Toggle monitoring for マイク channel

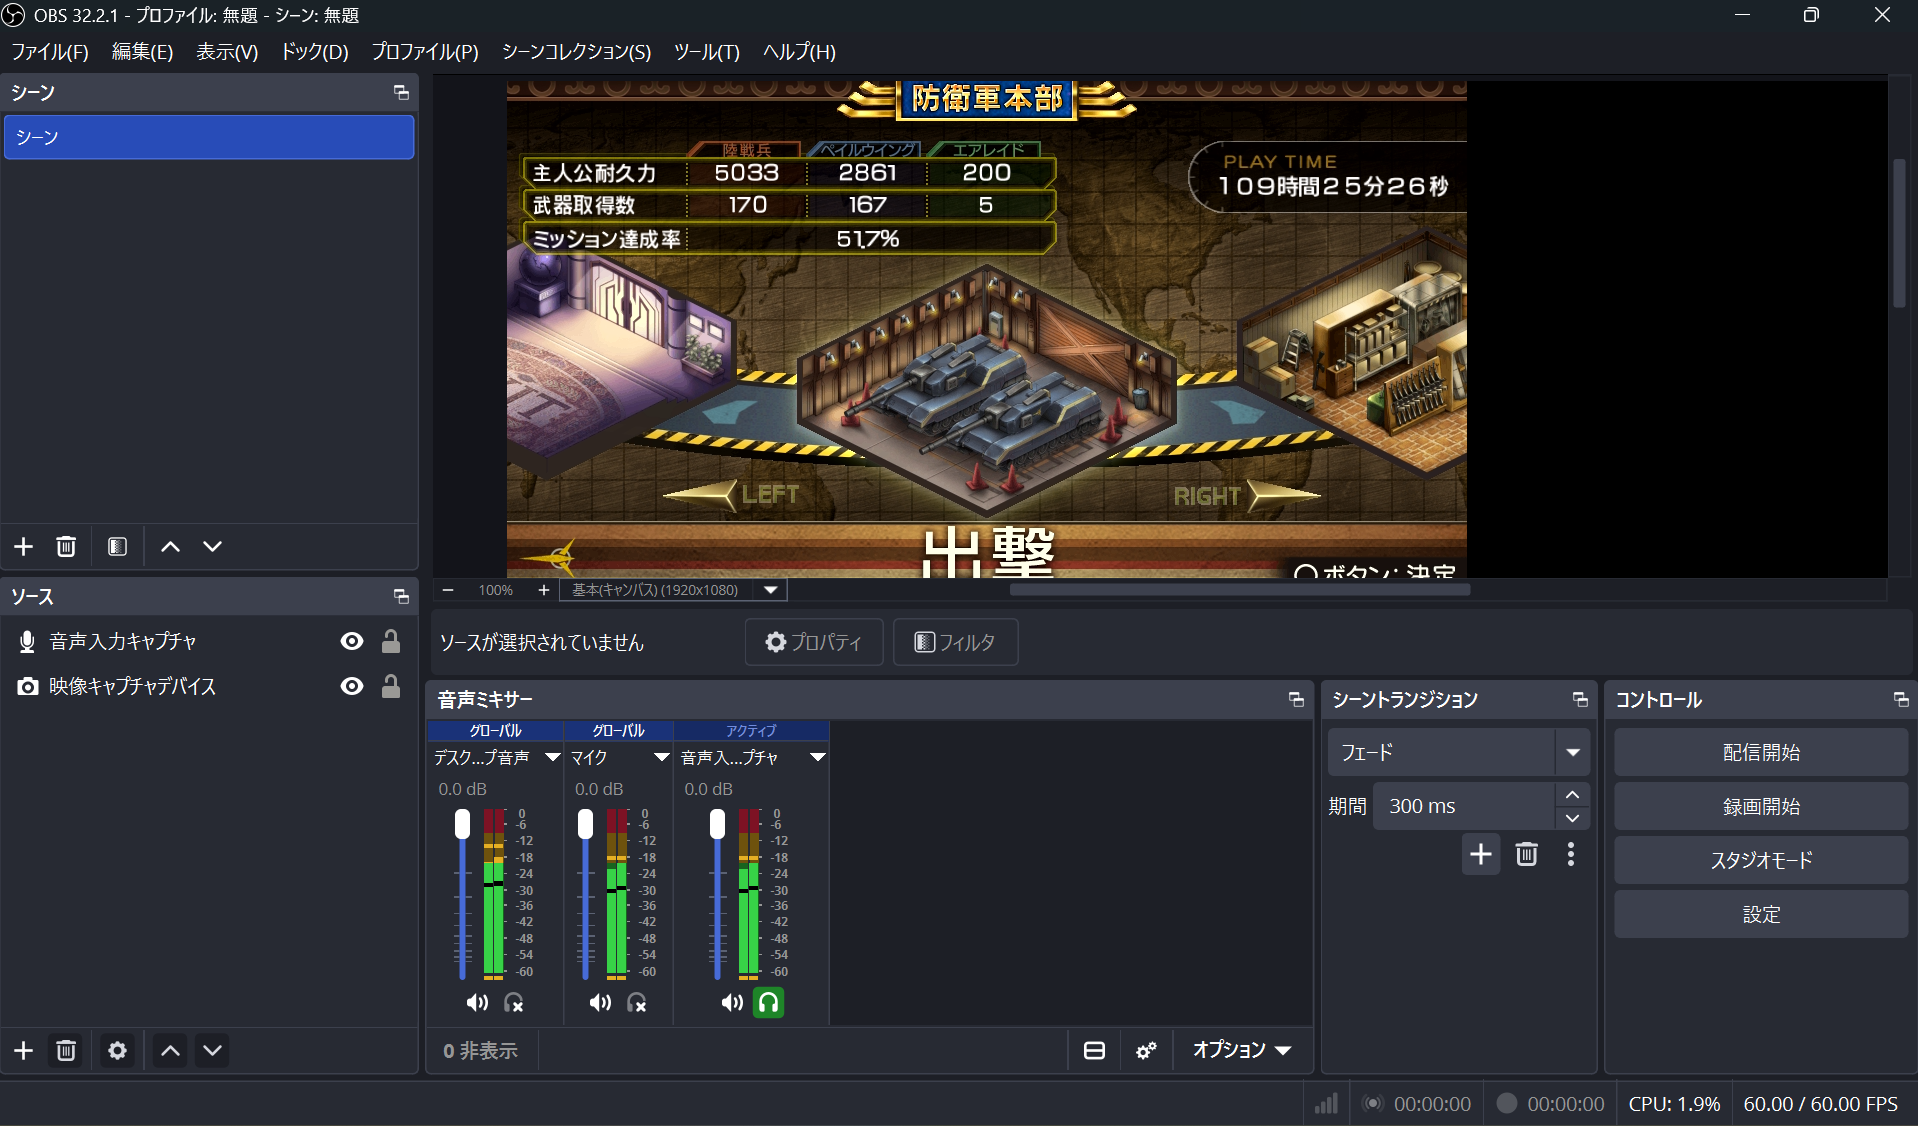pos(637,1002)
